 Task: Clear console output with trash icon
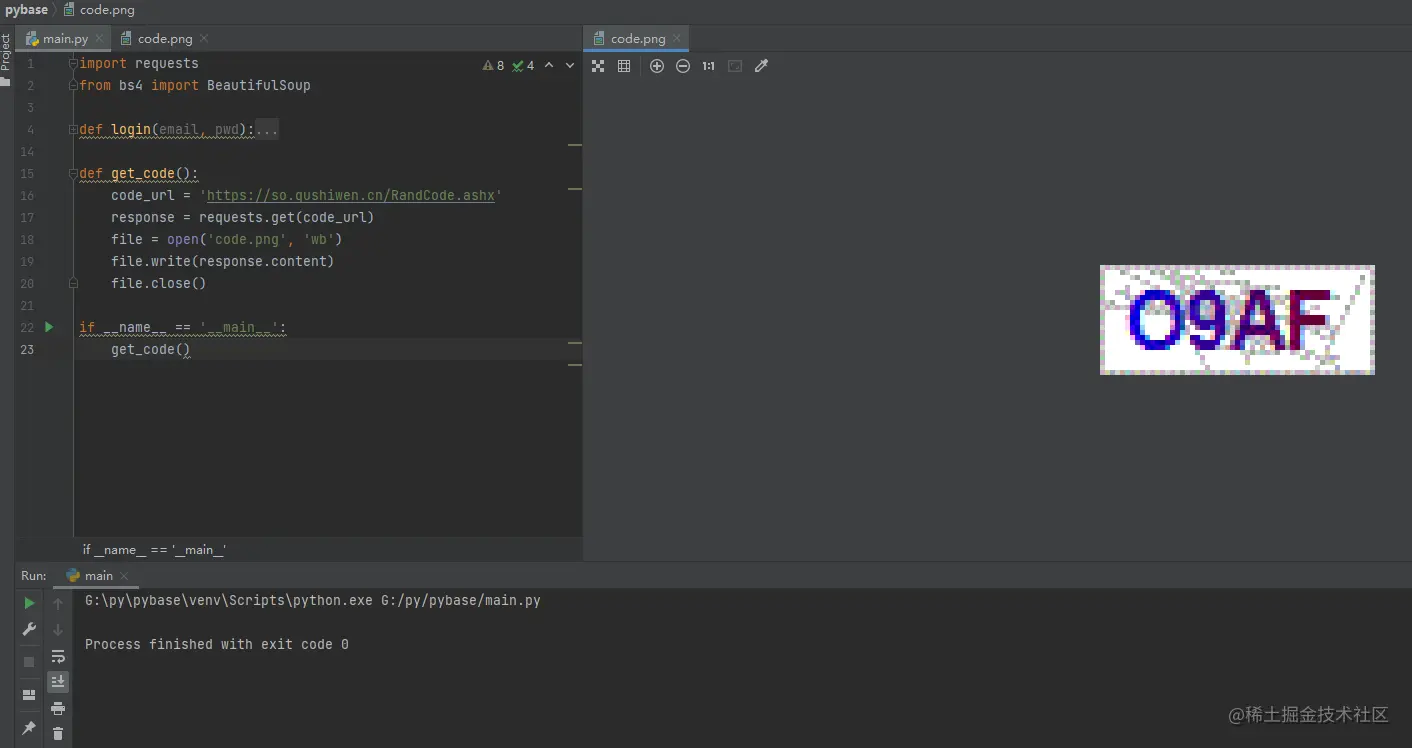pos(58,734)
